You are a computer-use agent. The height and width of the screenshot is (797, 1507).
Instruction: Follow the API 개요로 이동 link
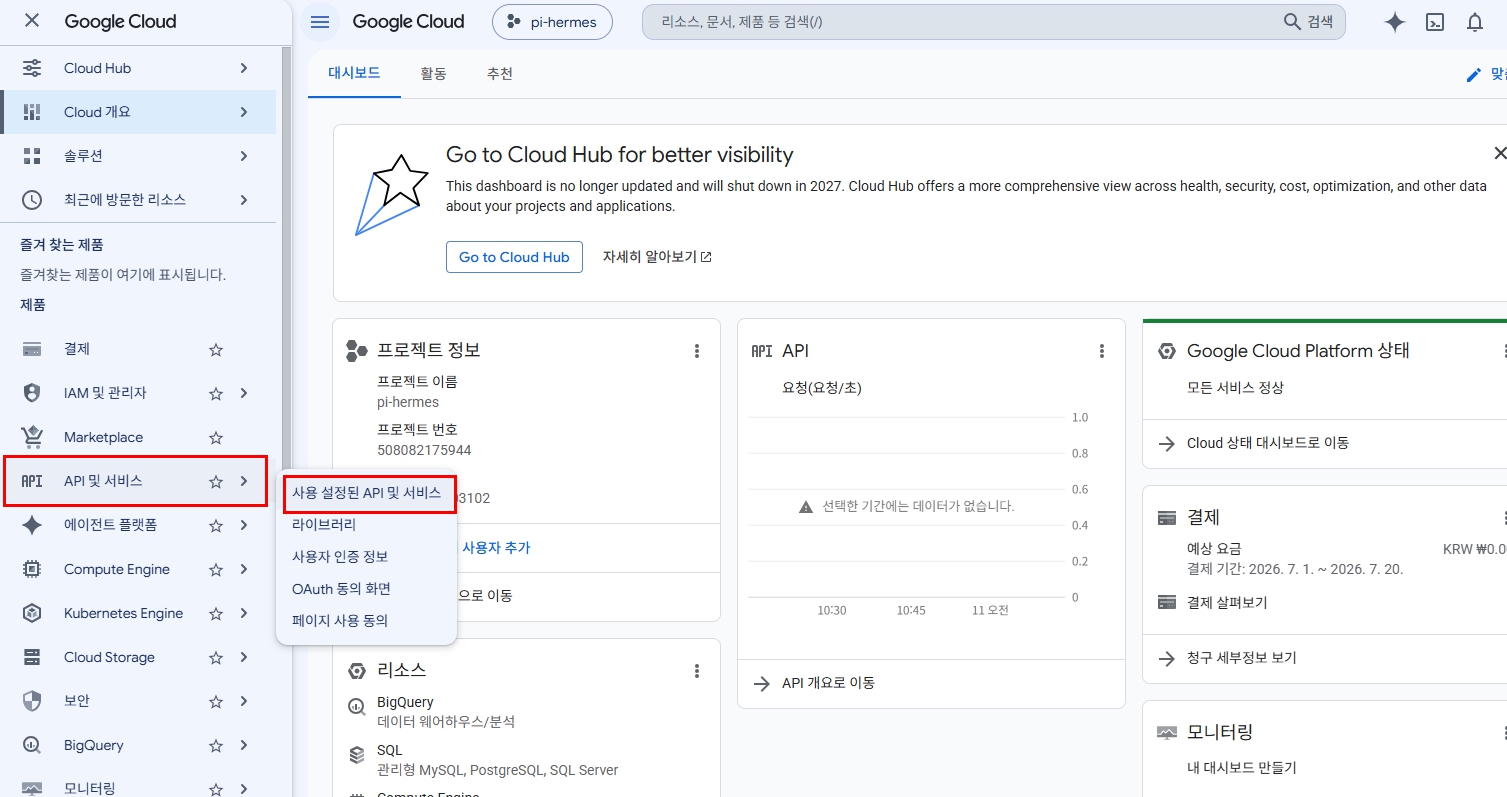828,683
